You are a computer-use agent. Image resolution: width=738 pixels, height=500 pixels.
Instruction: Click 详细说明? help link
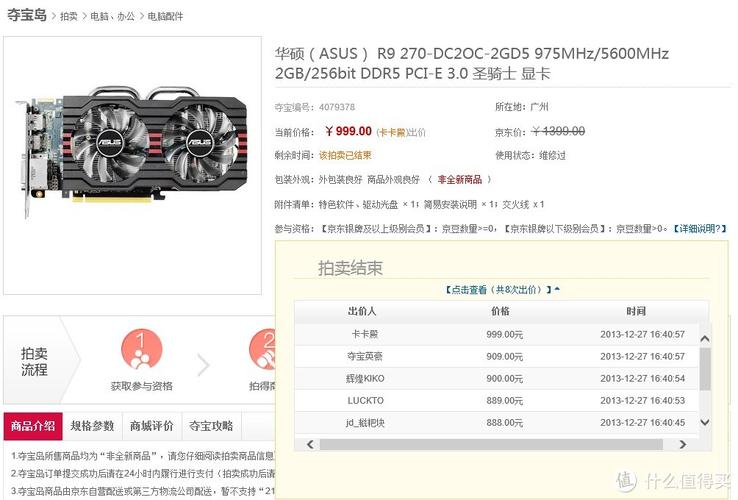tap(700, 229)
